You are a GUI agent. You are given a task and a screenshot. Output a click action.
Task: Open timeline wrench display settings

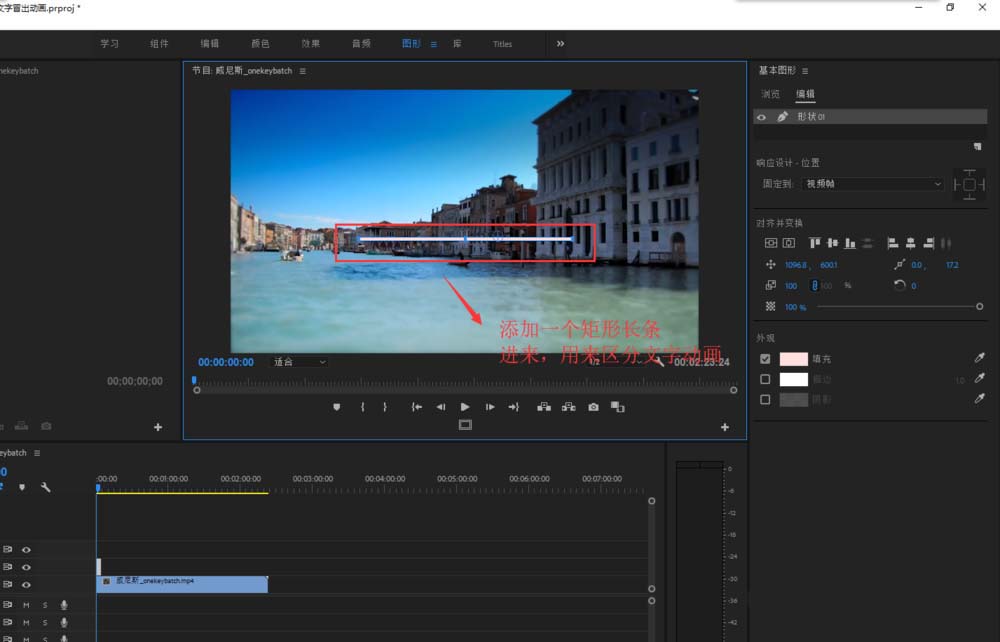(x=45, y=487)
